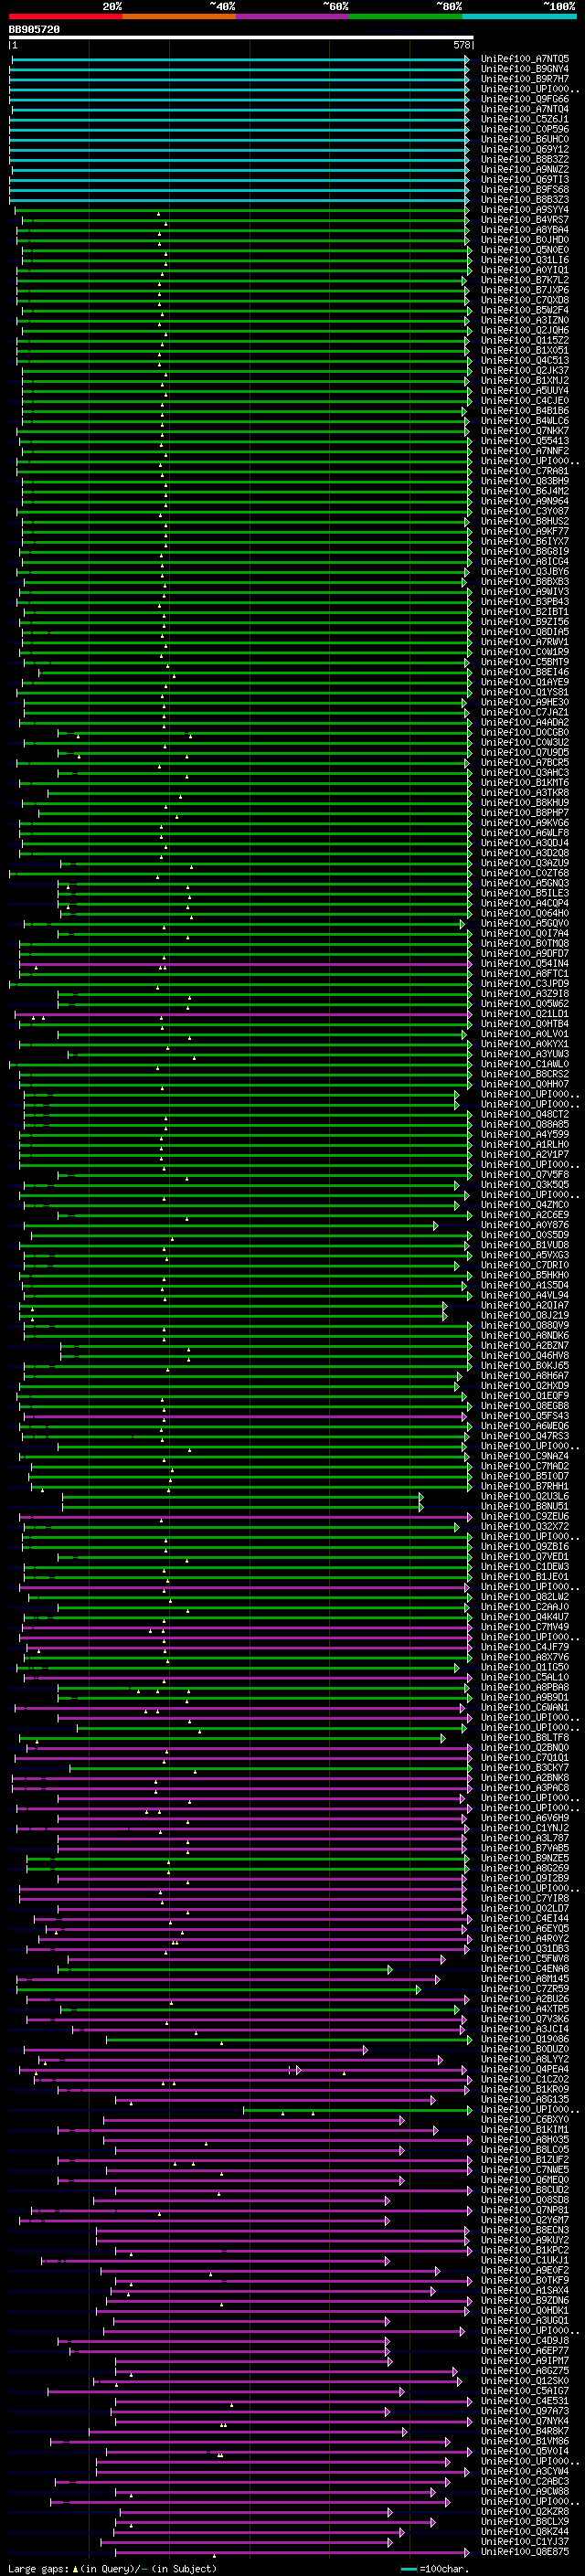
Task: Click the purple alignment bar for UniRef100_Q21LD1
Action: [x=243, y=1014]
